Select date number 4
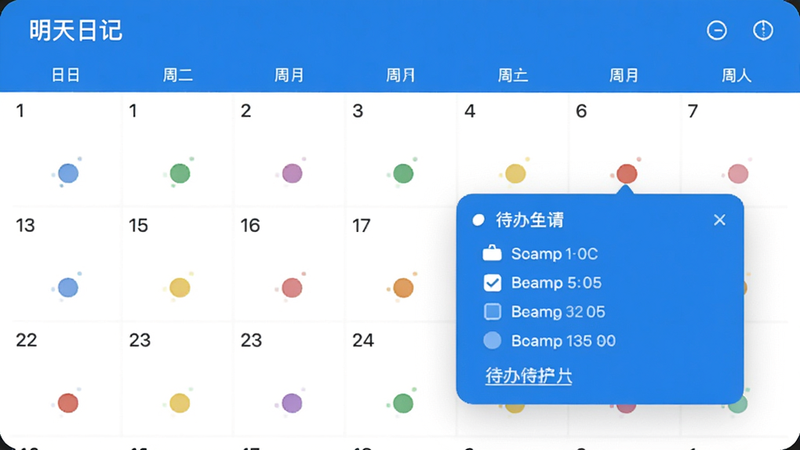 469,111
